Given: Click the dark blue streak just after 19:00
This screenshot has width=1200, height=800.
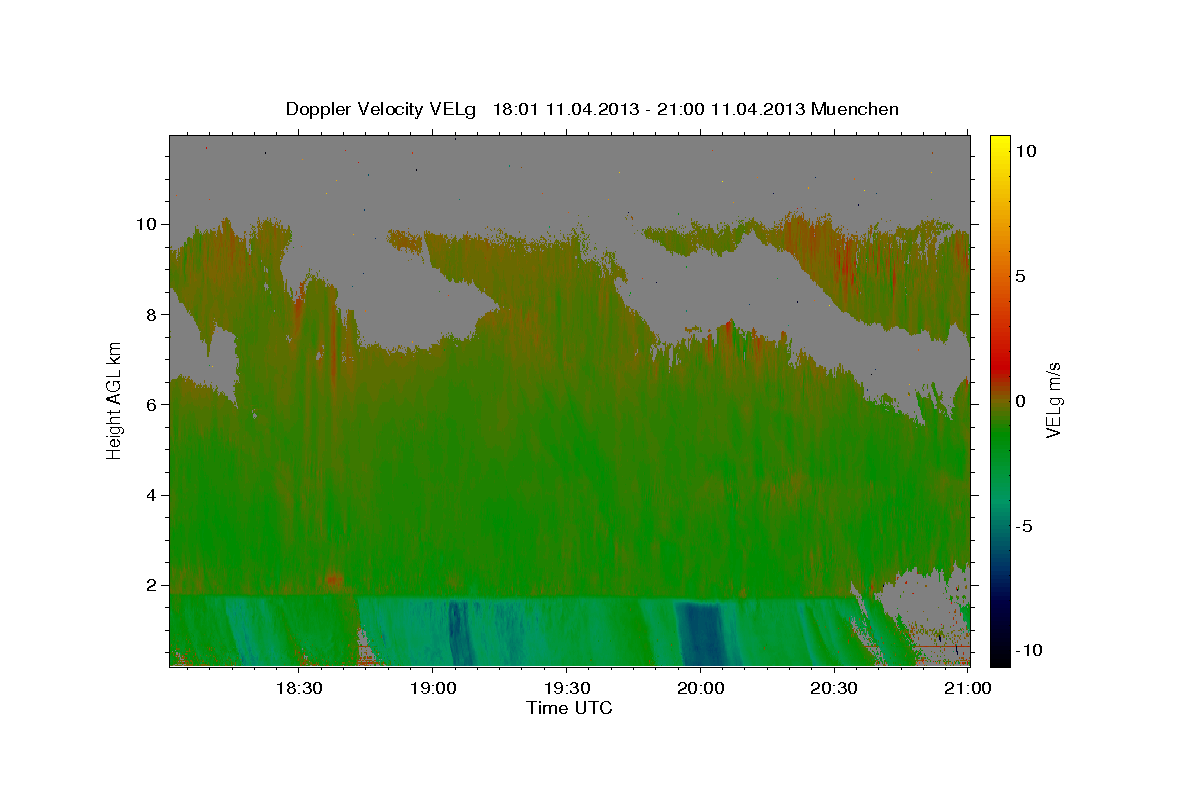Looking at the screenshot, I should (459, 632).
